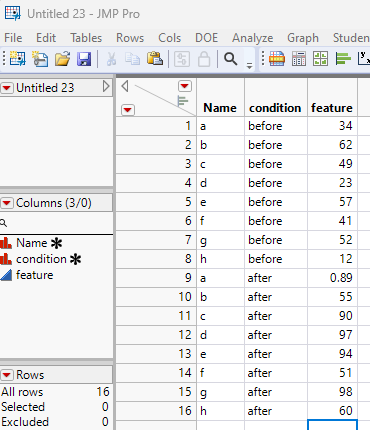Open the Edit menu

click(46, 38)
